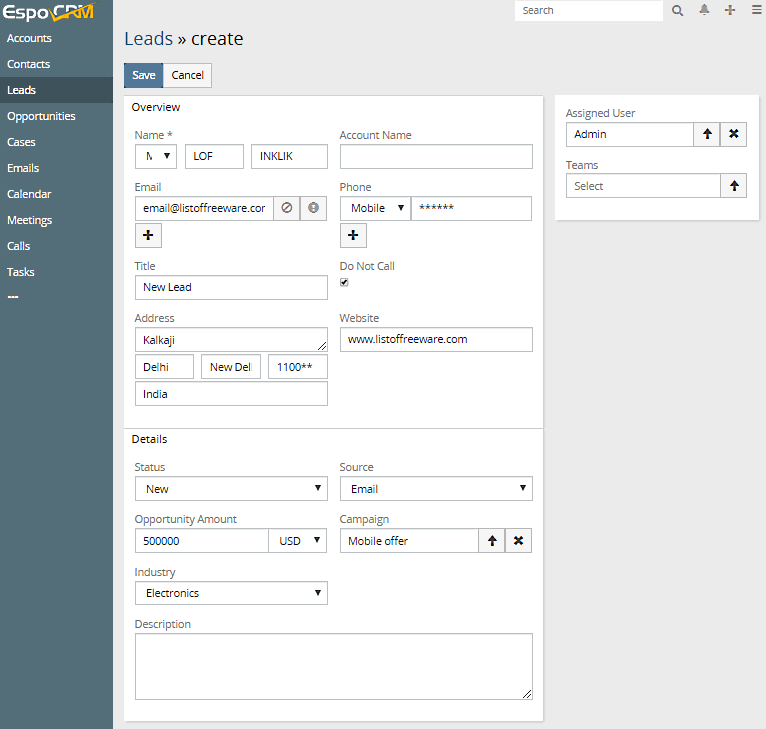Open the phone type Mobile dropdown

coord(375,208)
